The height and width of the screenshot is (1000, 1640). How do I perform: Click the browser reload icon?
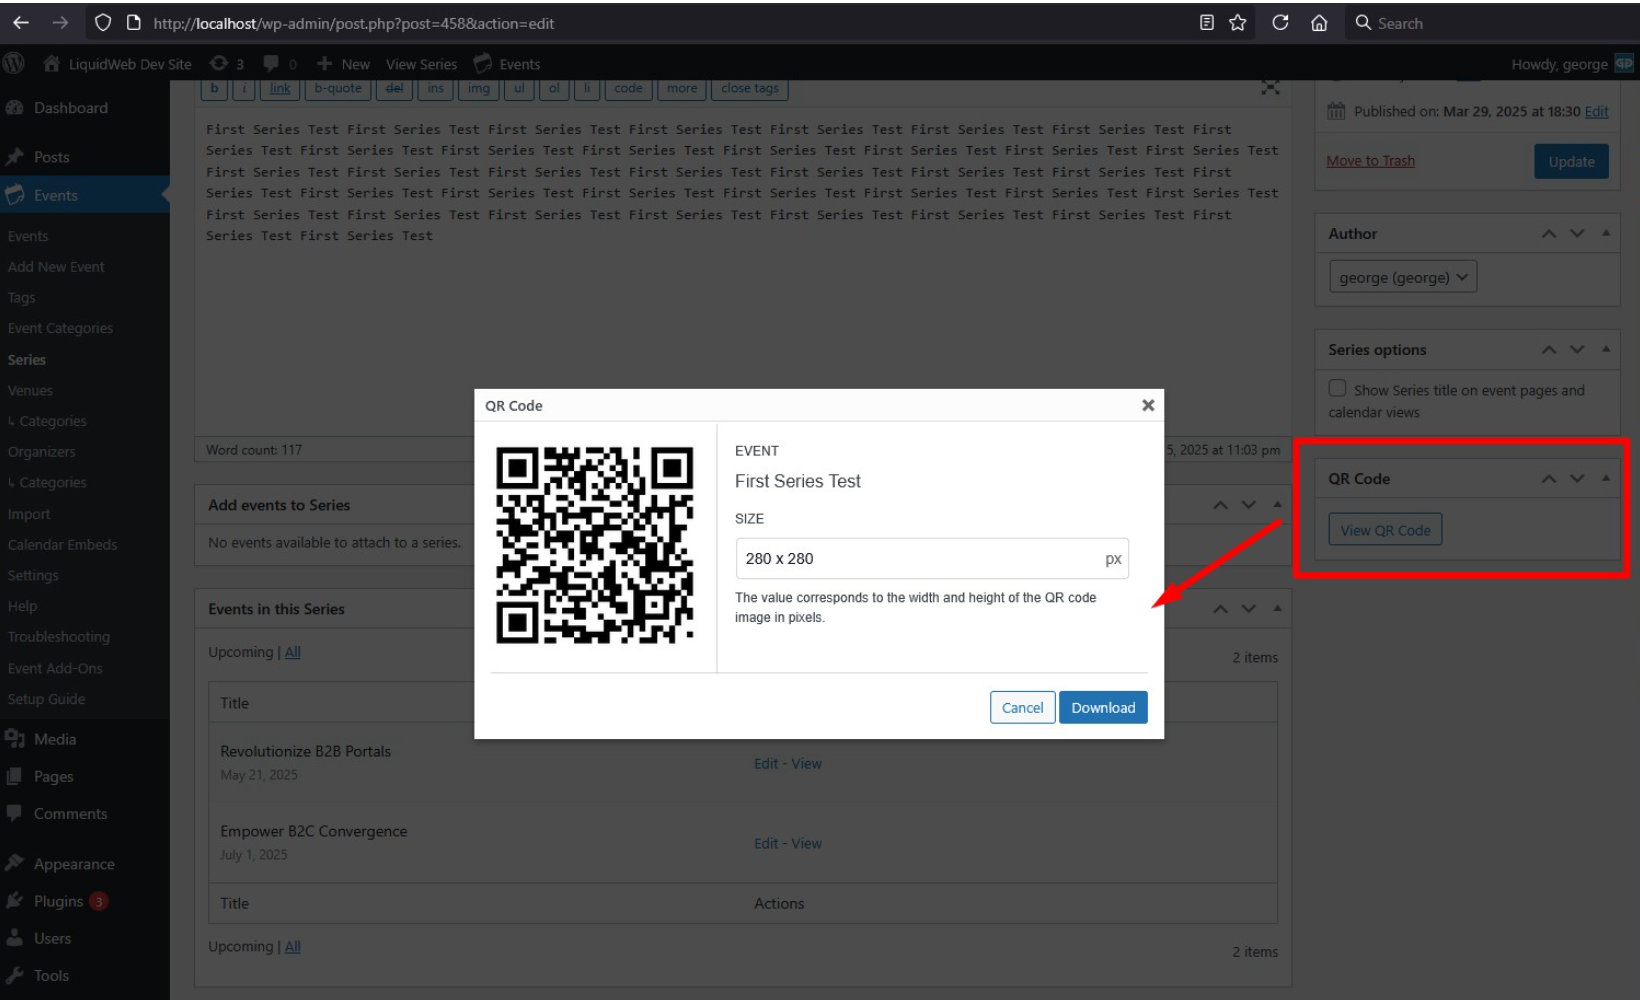1281,22
